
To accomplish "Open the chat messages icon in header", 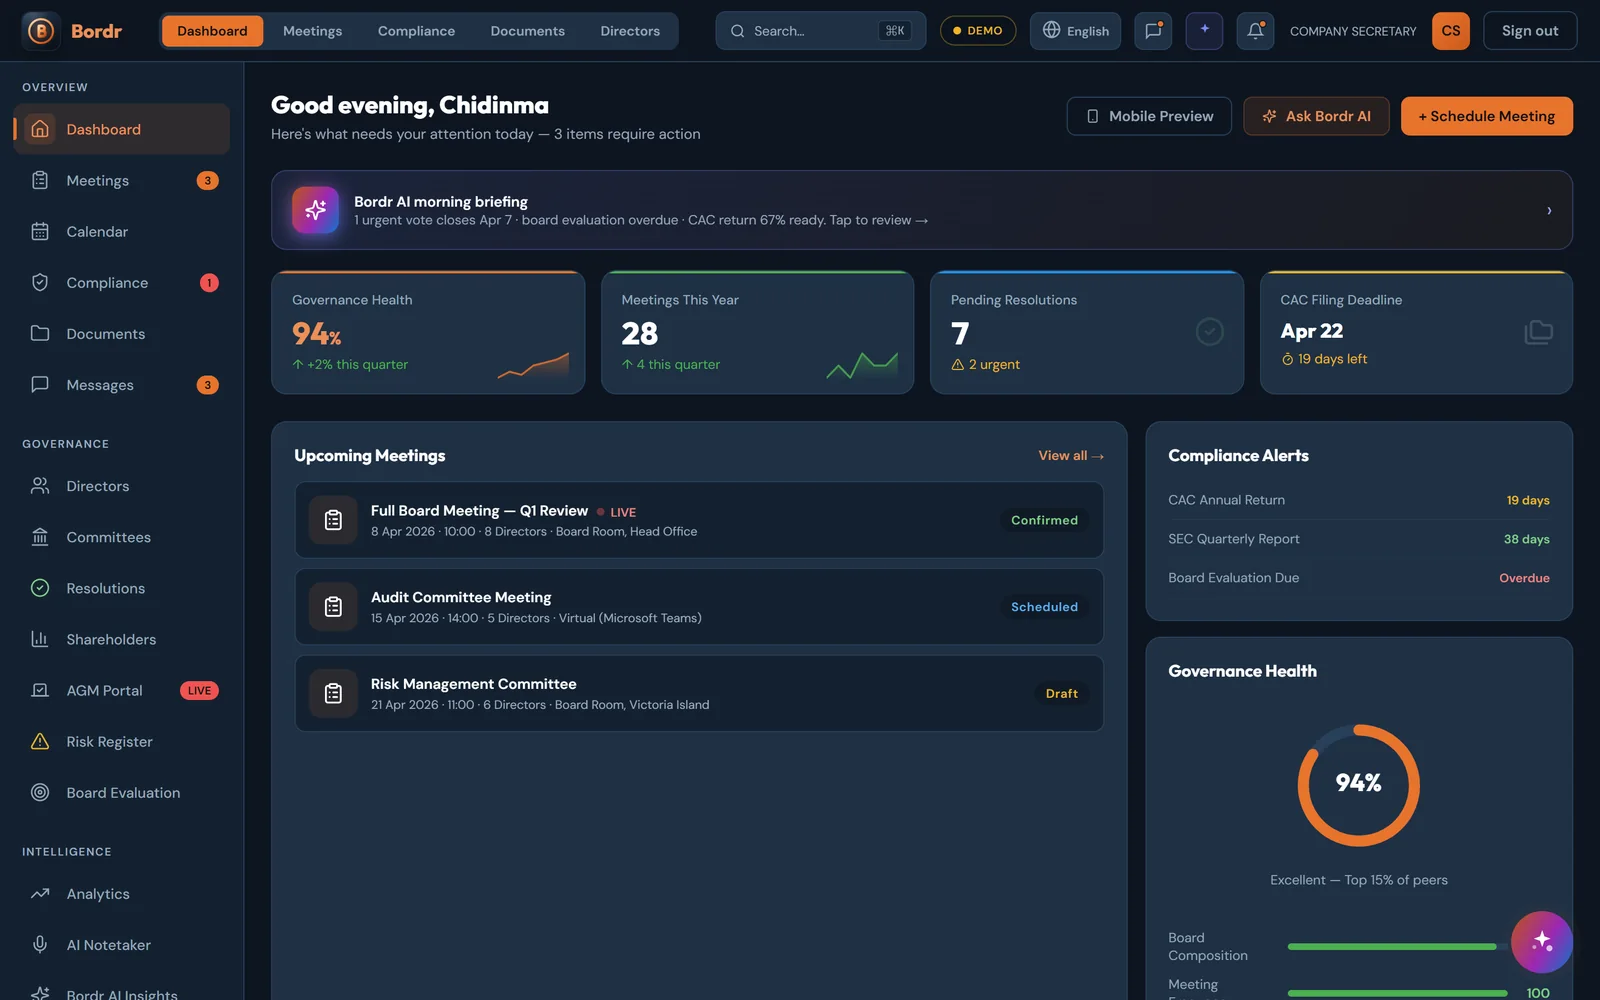I will 1153,31.
